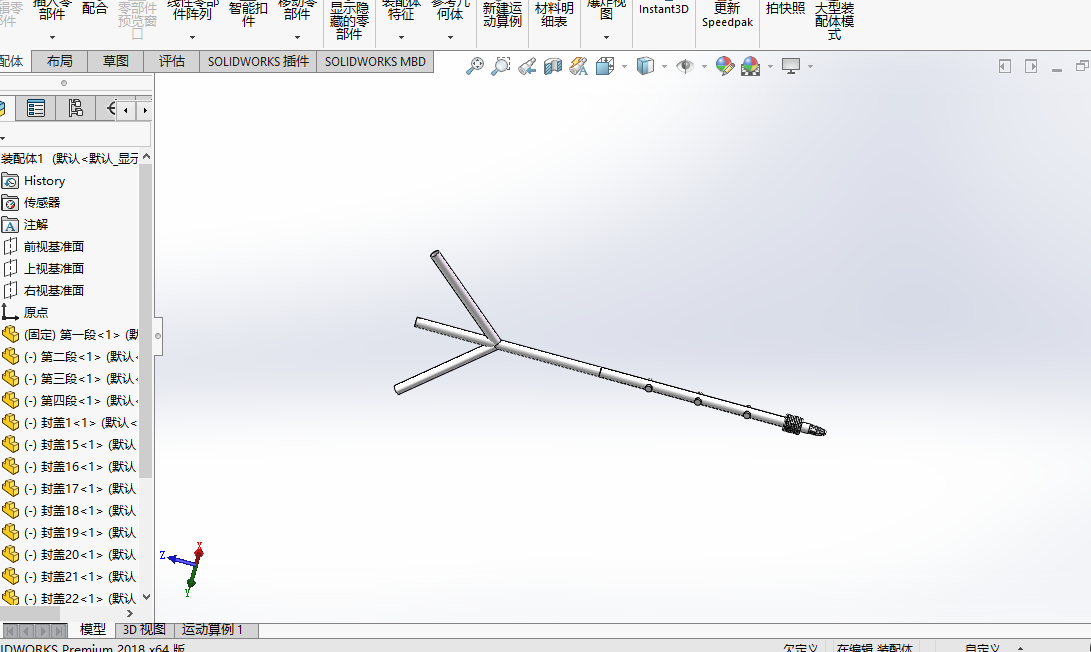The width and height of the screenshot is (1091, 652).
Task: Toggle 显示隐藏的零部件 show hidden components
Action: (x=349, y=19)
